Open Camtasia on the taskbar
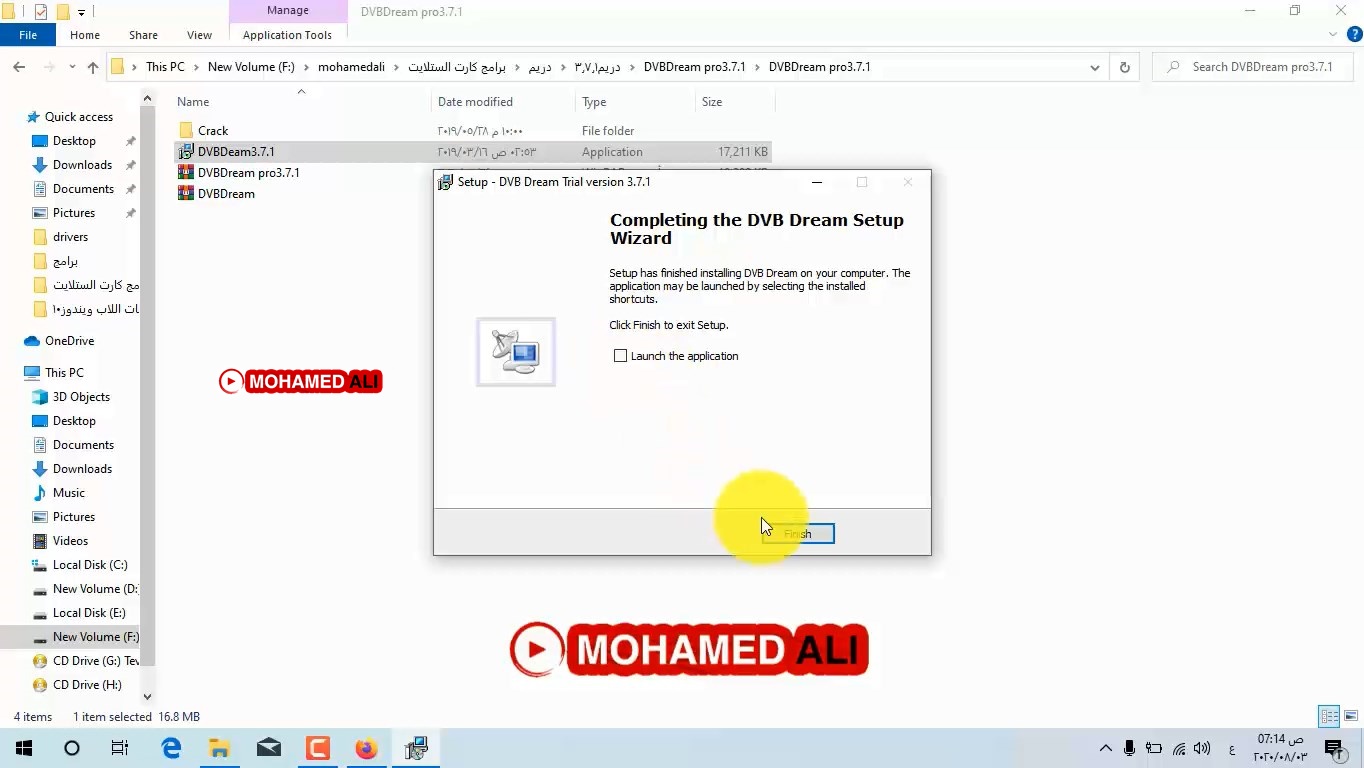The width and height of the screenshot is (1364, 768). click(317, 748)
